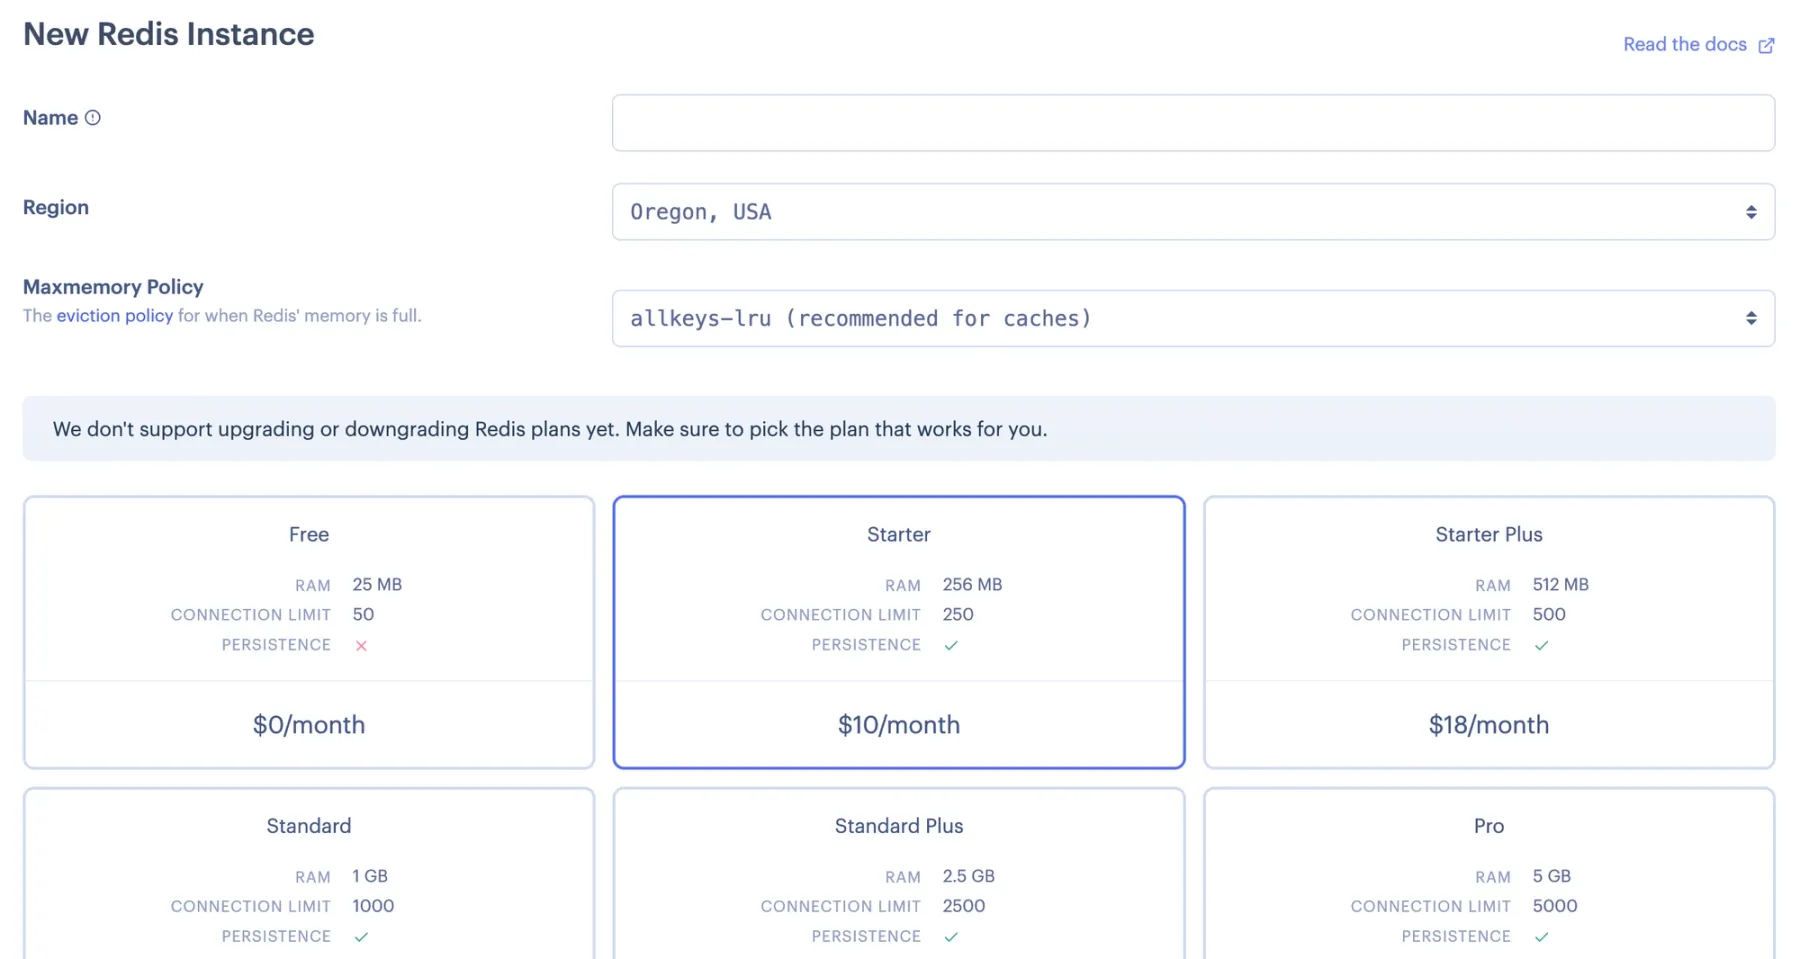This screenshot has width=1800, height=959.
Task: Select the Starter Plus plan card
Action: (x=1488, y=633)
